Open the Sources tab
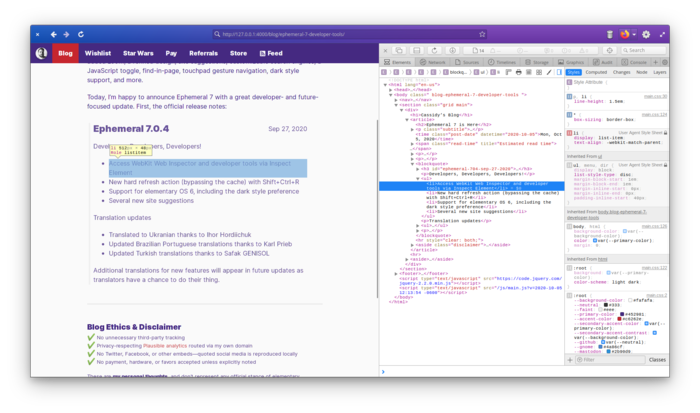The width and height of the screenshot is (700, 413). click(467, 63)
